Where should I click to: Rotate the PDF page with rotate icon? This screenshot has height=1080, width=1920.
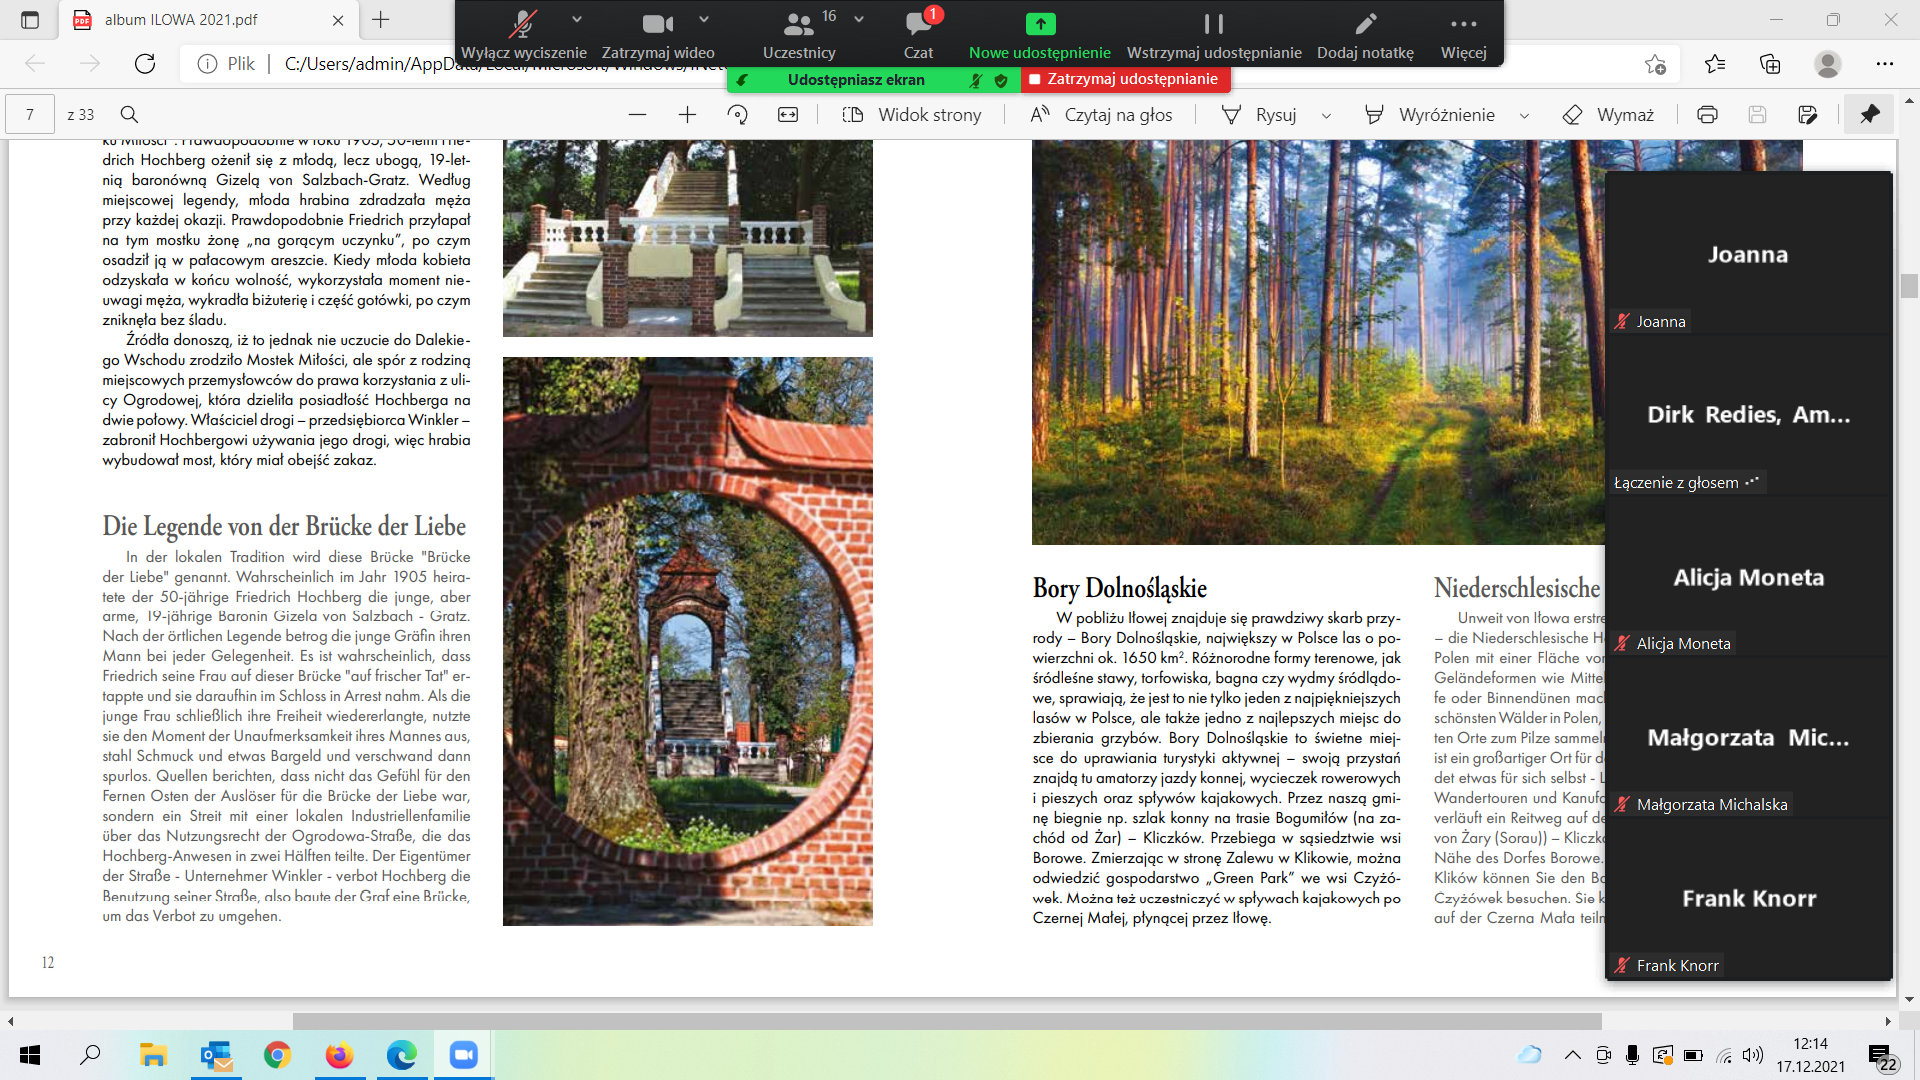pos(738,115)
